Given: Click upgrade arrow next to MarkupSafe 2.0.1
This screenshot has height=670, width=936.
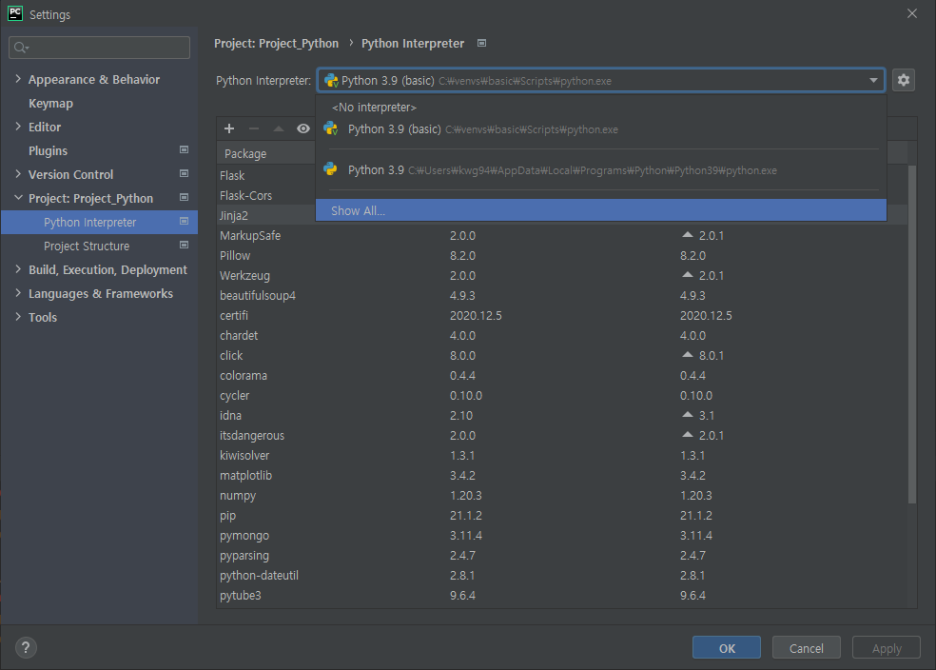Looking at the screenshot, I should [x=688, y=235].
